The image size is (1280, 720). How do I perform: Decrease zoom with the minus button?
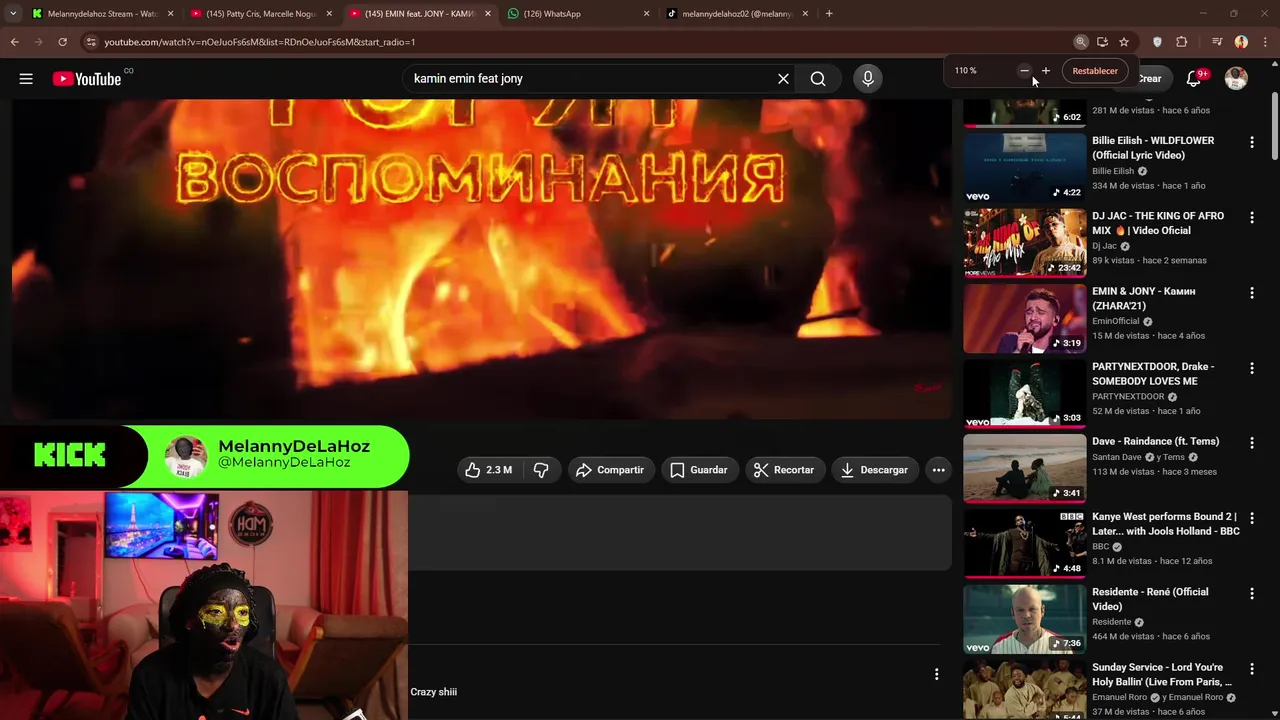click(x=1024, y=71)
